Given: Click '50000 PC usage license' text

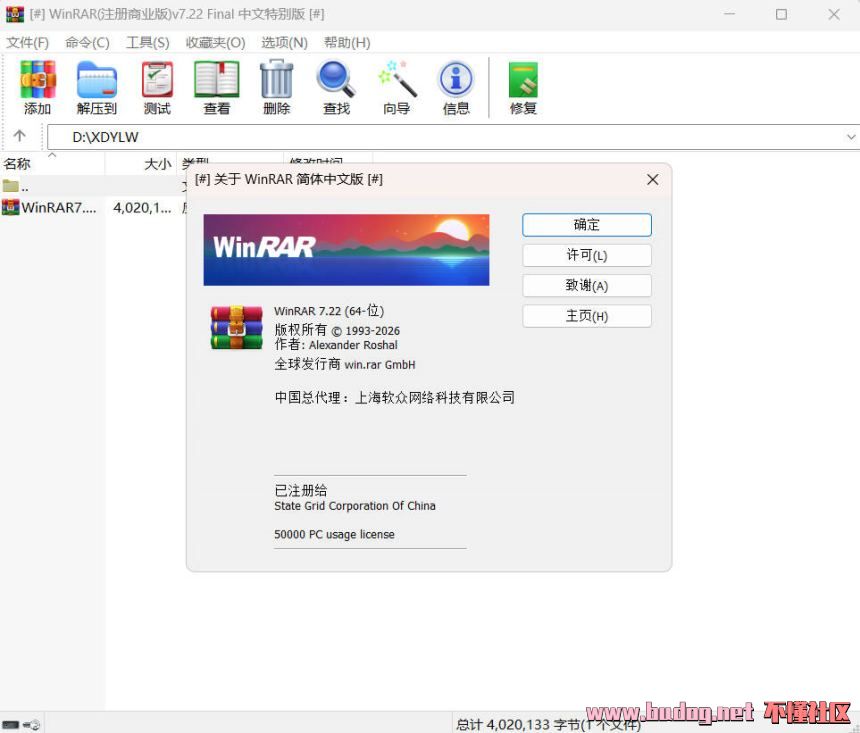Looking at the screenshot, I should click(x=334, y=534).
